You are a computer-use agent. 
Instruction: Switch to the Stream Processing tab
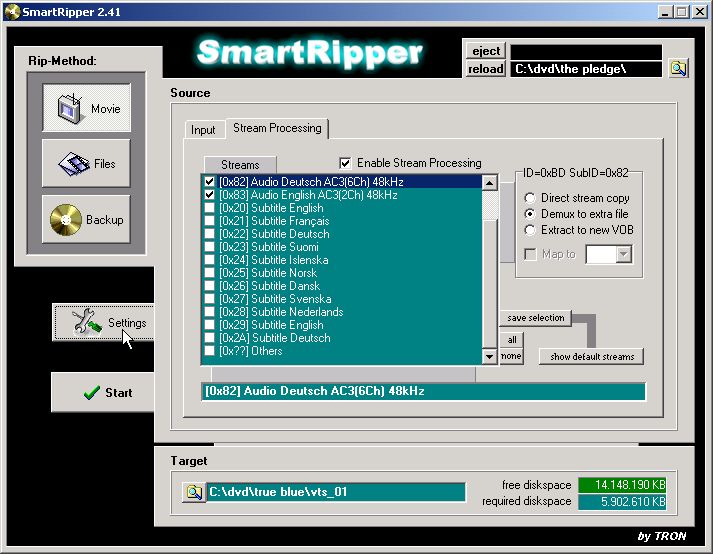click(277, 128)
